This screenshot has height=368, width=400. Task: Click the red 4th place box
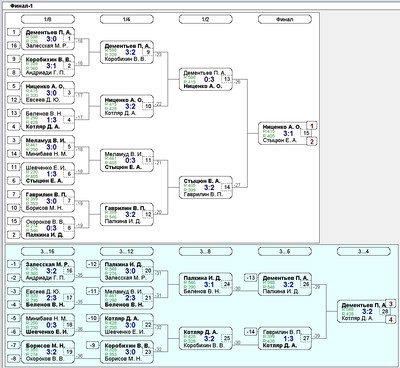[391, 319]
